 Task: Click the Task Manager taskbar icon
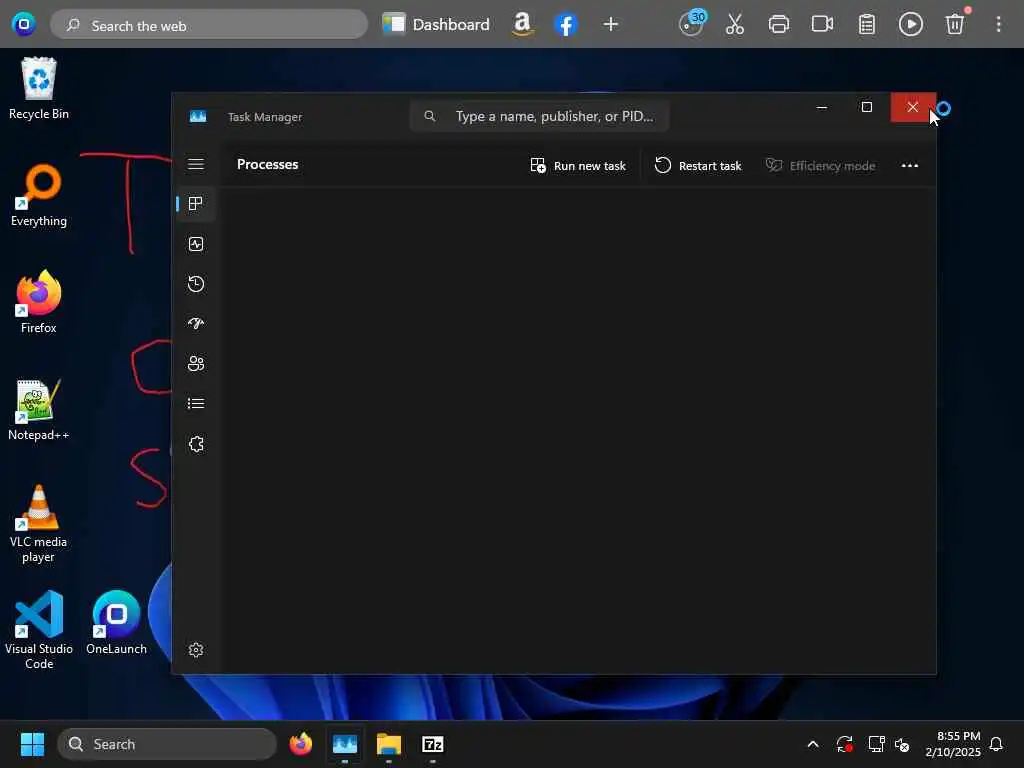click(345, 744)
